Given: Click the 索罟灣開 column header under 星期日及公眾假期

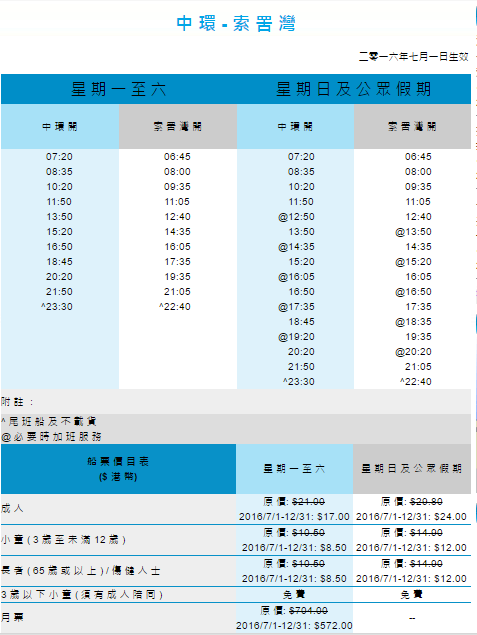Looking at the screenshot, I should pyautogui.click(x=412, y=127).
